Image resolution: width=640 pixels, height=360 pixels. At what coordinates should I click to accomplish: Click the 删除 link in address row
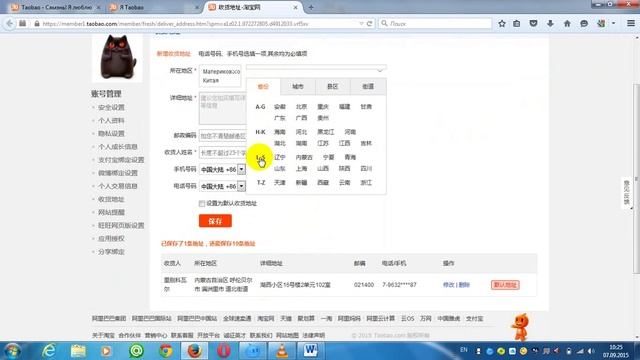tap(464, 285)
